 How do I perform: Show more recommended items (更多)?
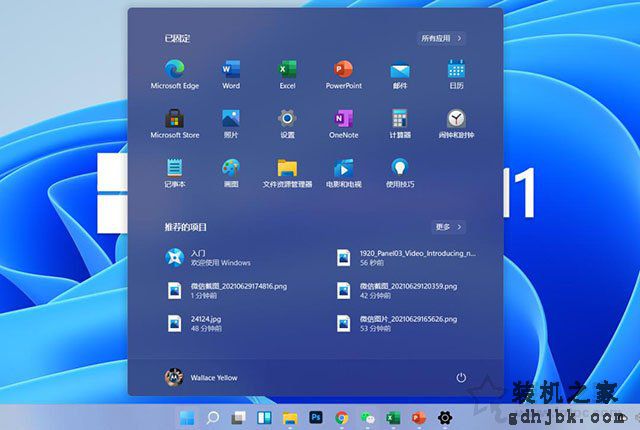(x=448, y=227)
